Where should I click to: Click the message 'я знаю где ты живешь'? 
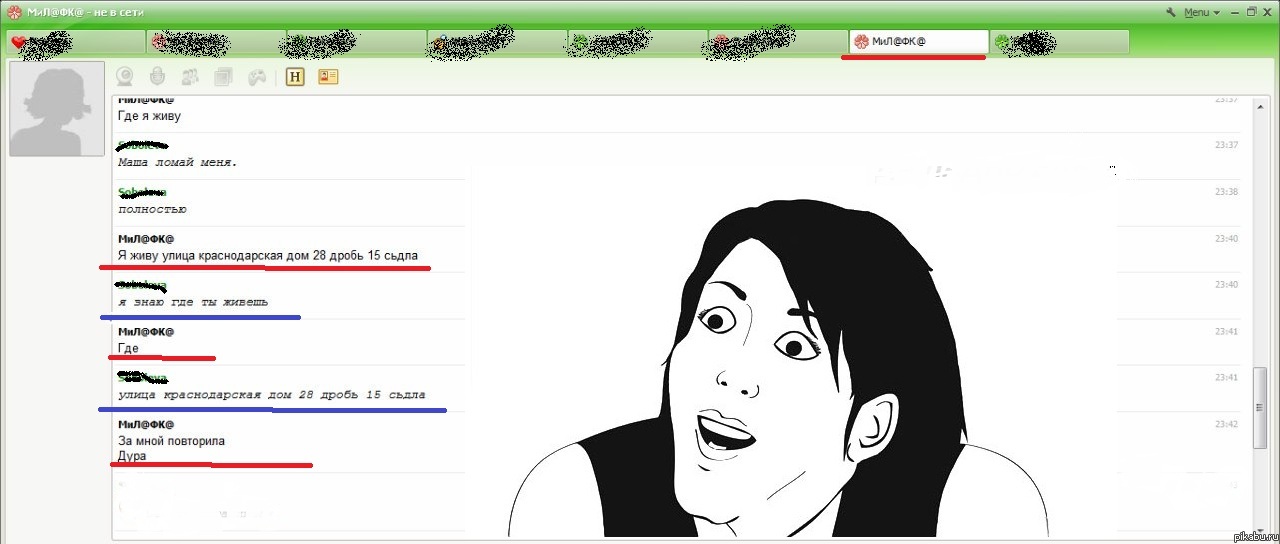pyautogui.click(x=192, y=302)
